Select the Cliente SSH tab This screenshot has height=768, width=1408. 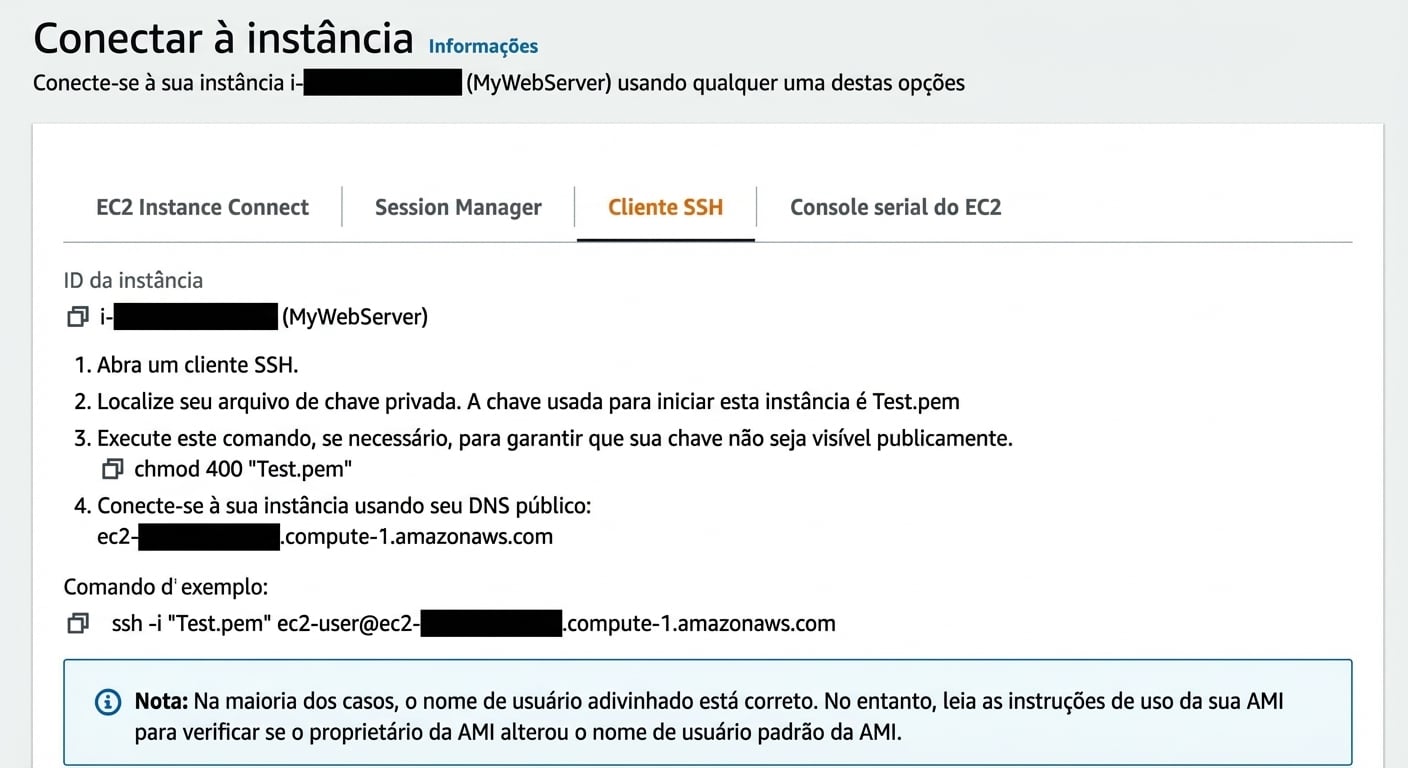click(x=665, y=207)
